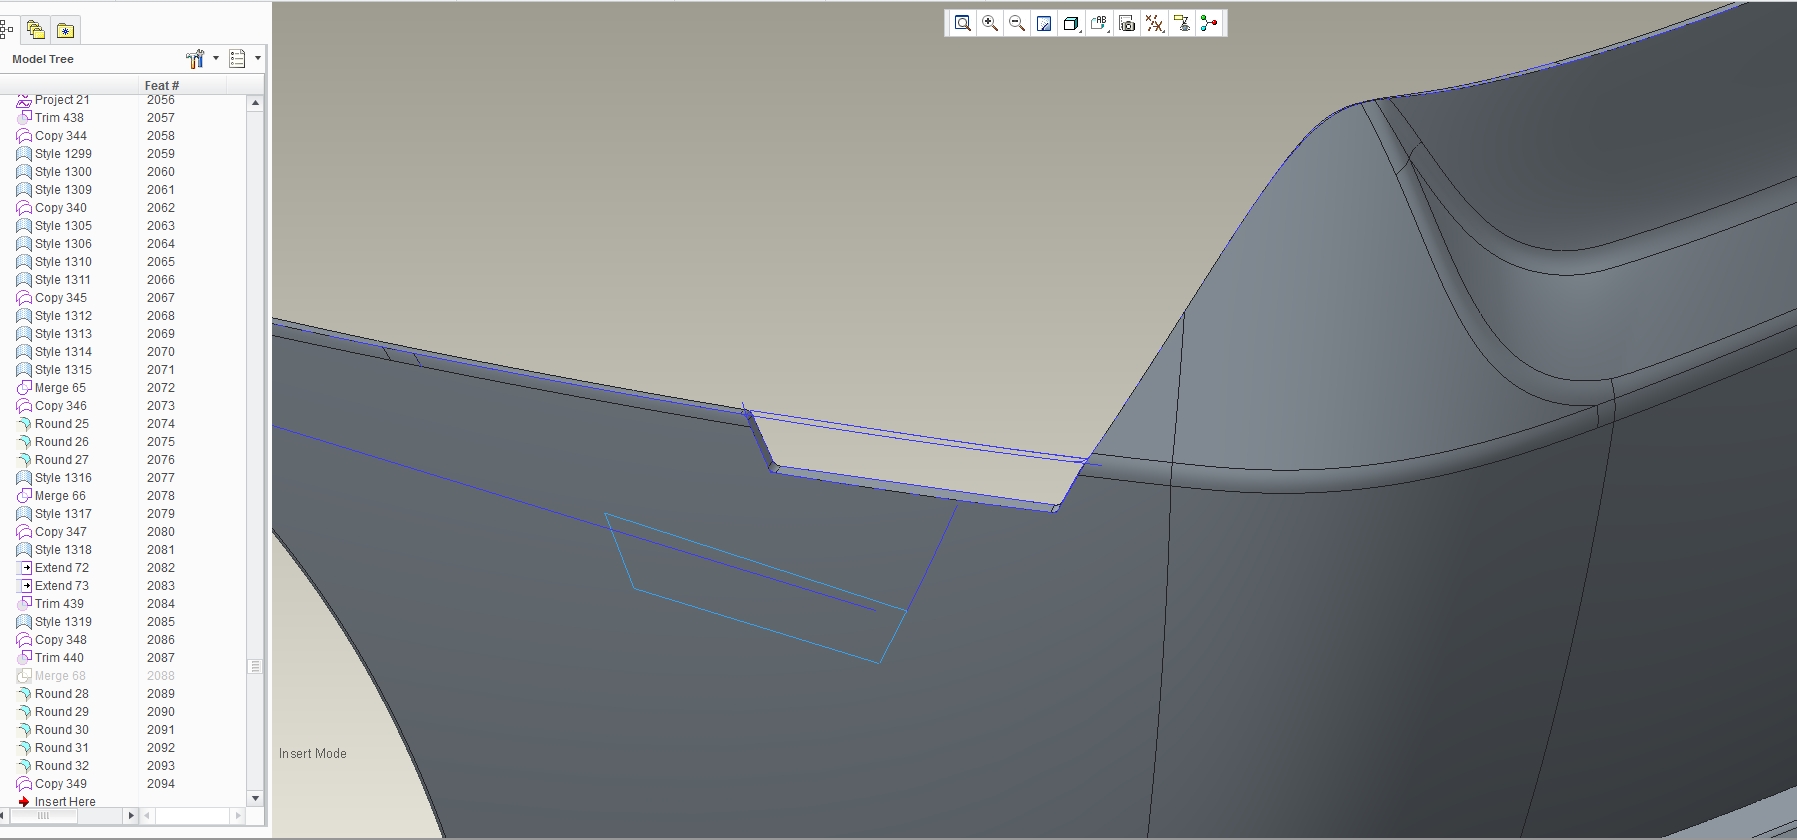Open the Saved Orientations icon
This screenshot has height=840, width=1797.
(x=1099, y=23)
